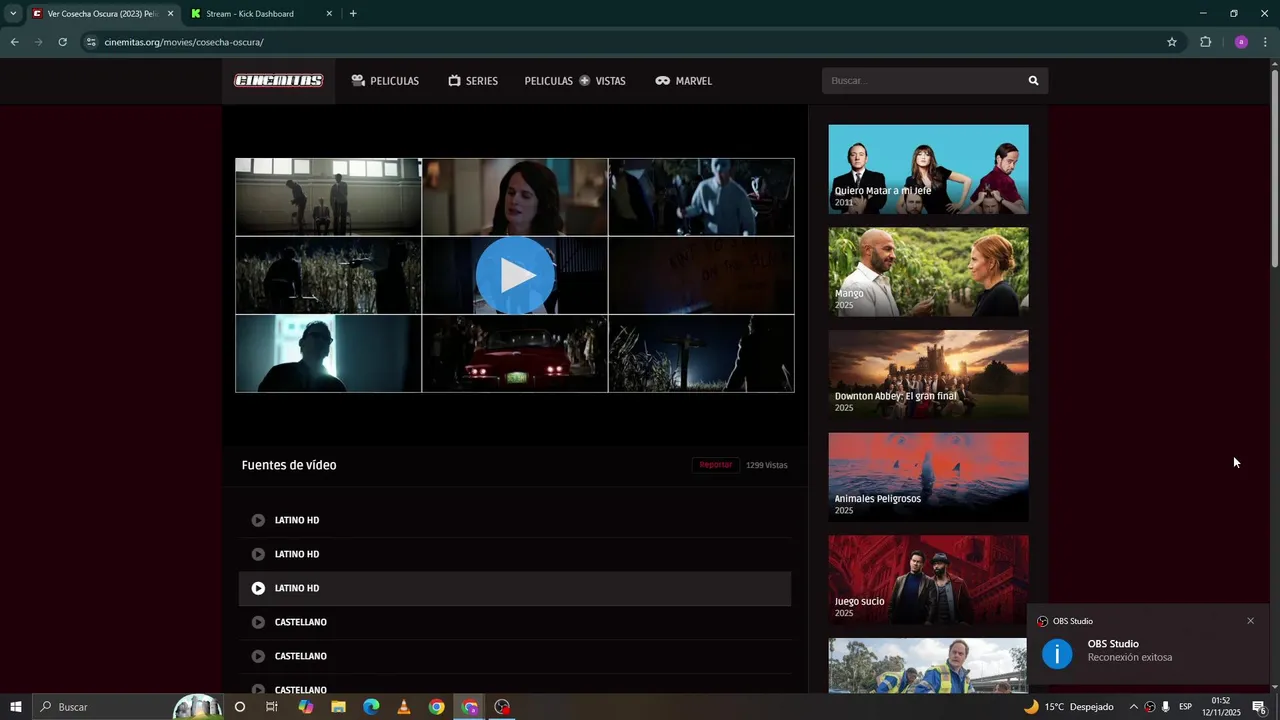Open Juego sucio movie card
1280x720 pixels.
[x=928, y=580]
